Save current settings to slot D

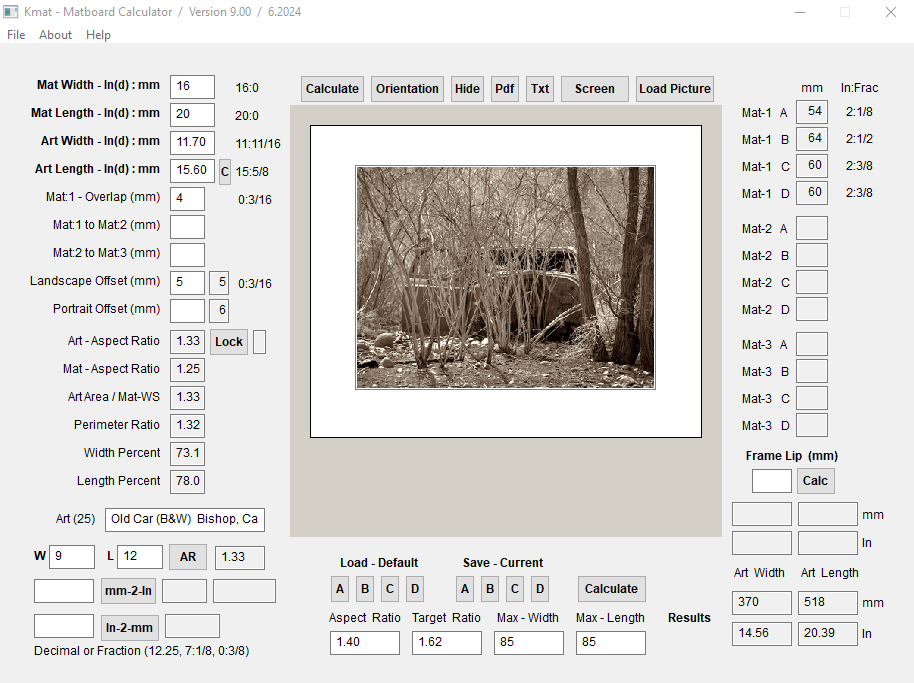coord(540,589)
